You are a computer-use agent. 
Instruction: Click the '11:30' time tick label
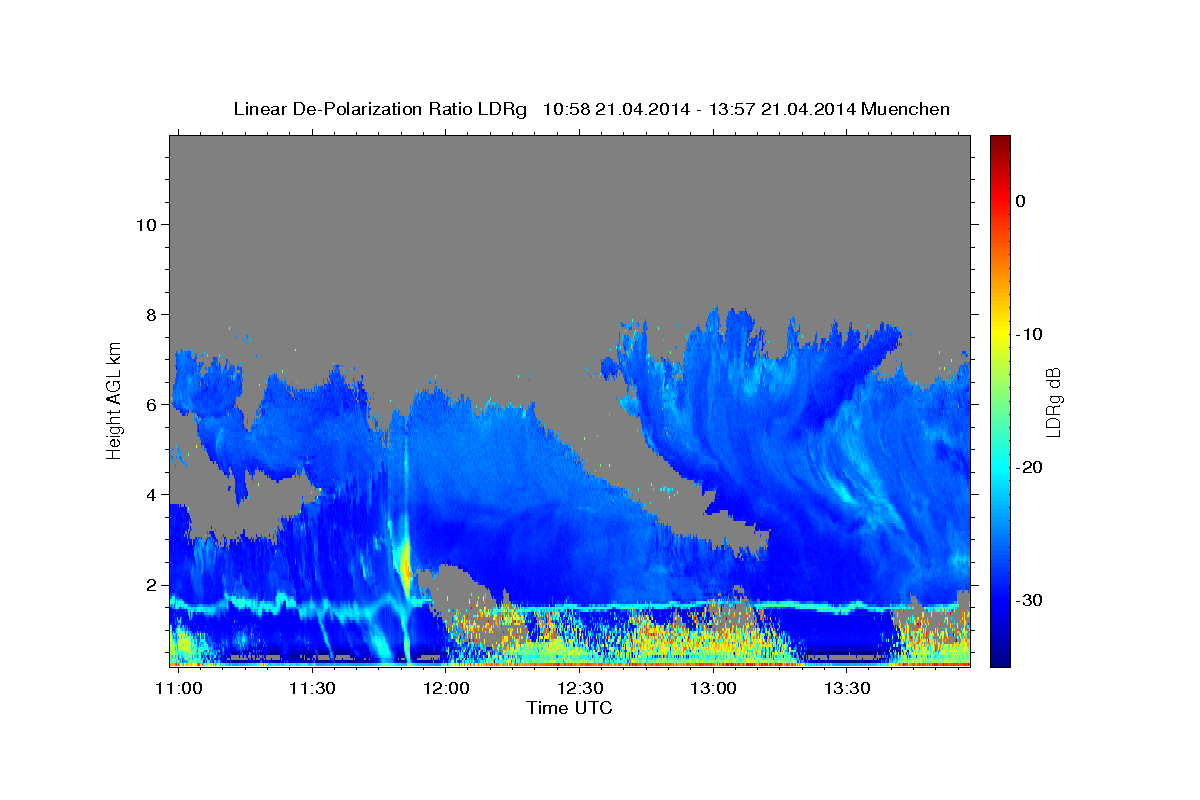(x=312, y=688)
